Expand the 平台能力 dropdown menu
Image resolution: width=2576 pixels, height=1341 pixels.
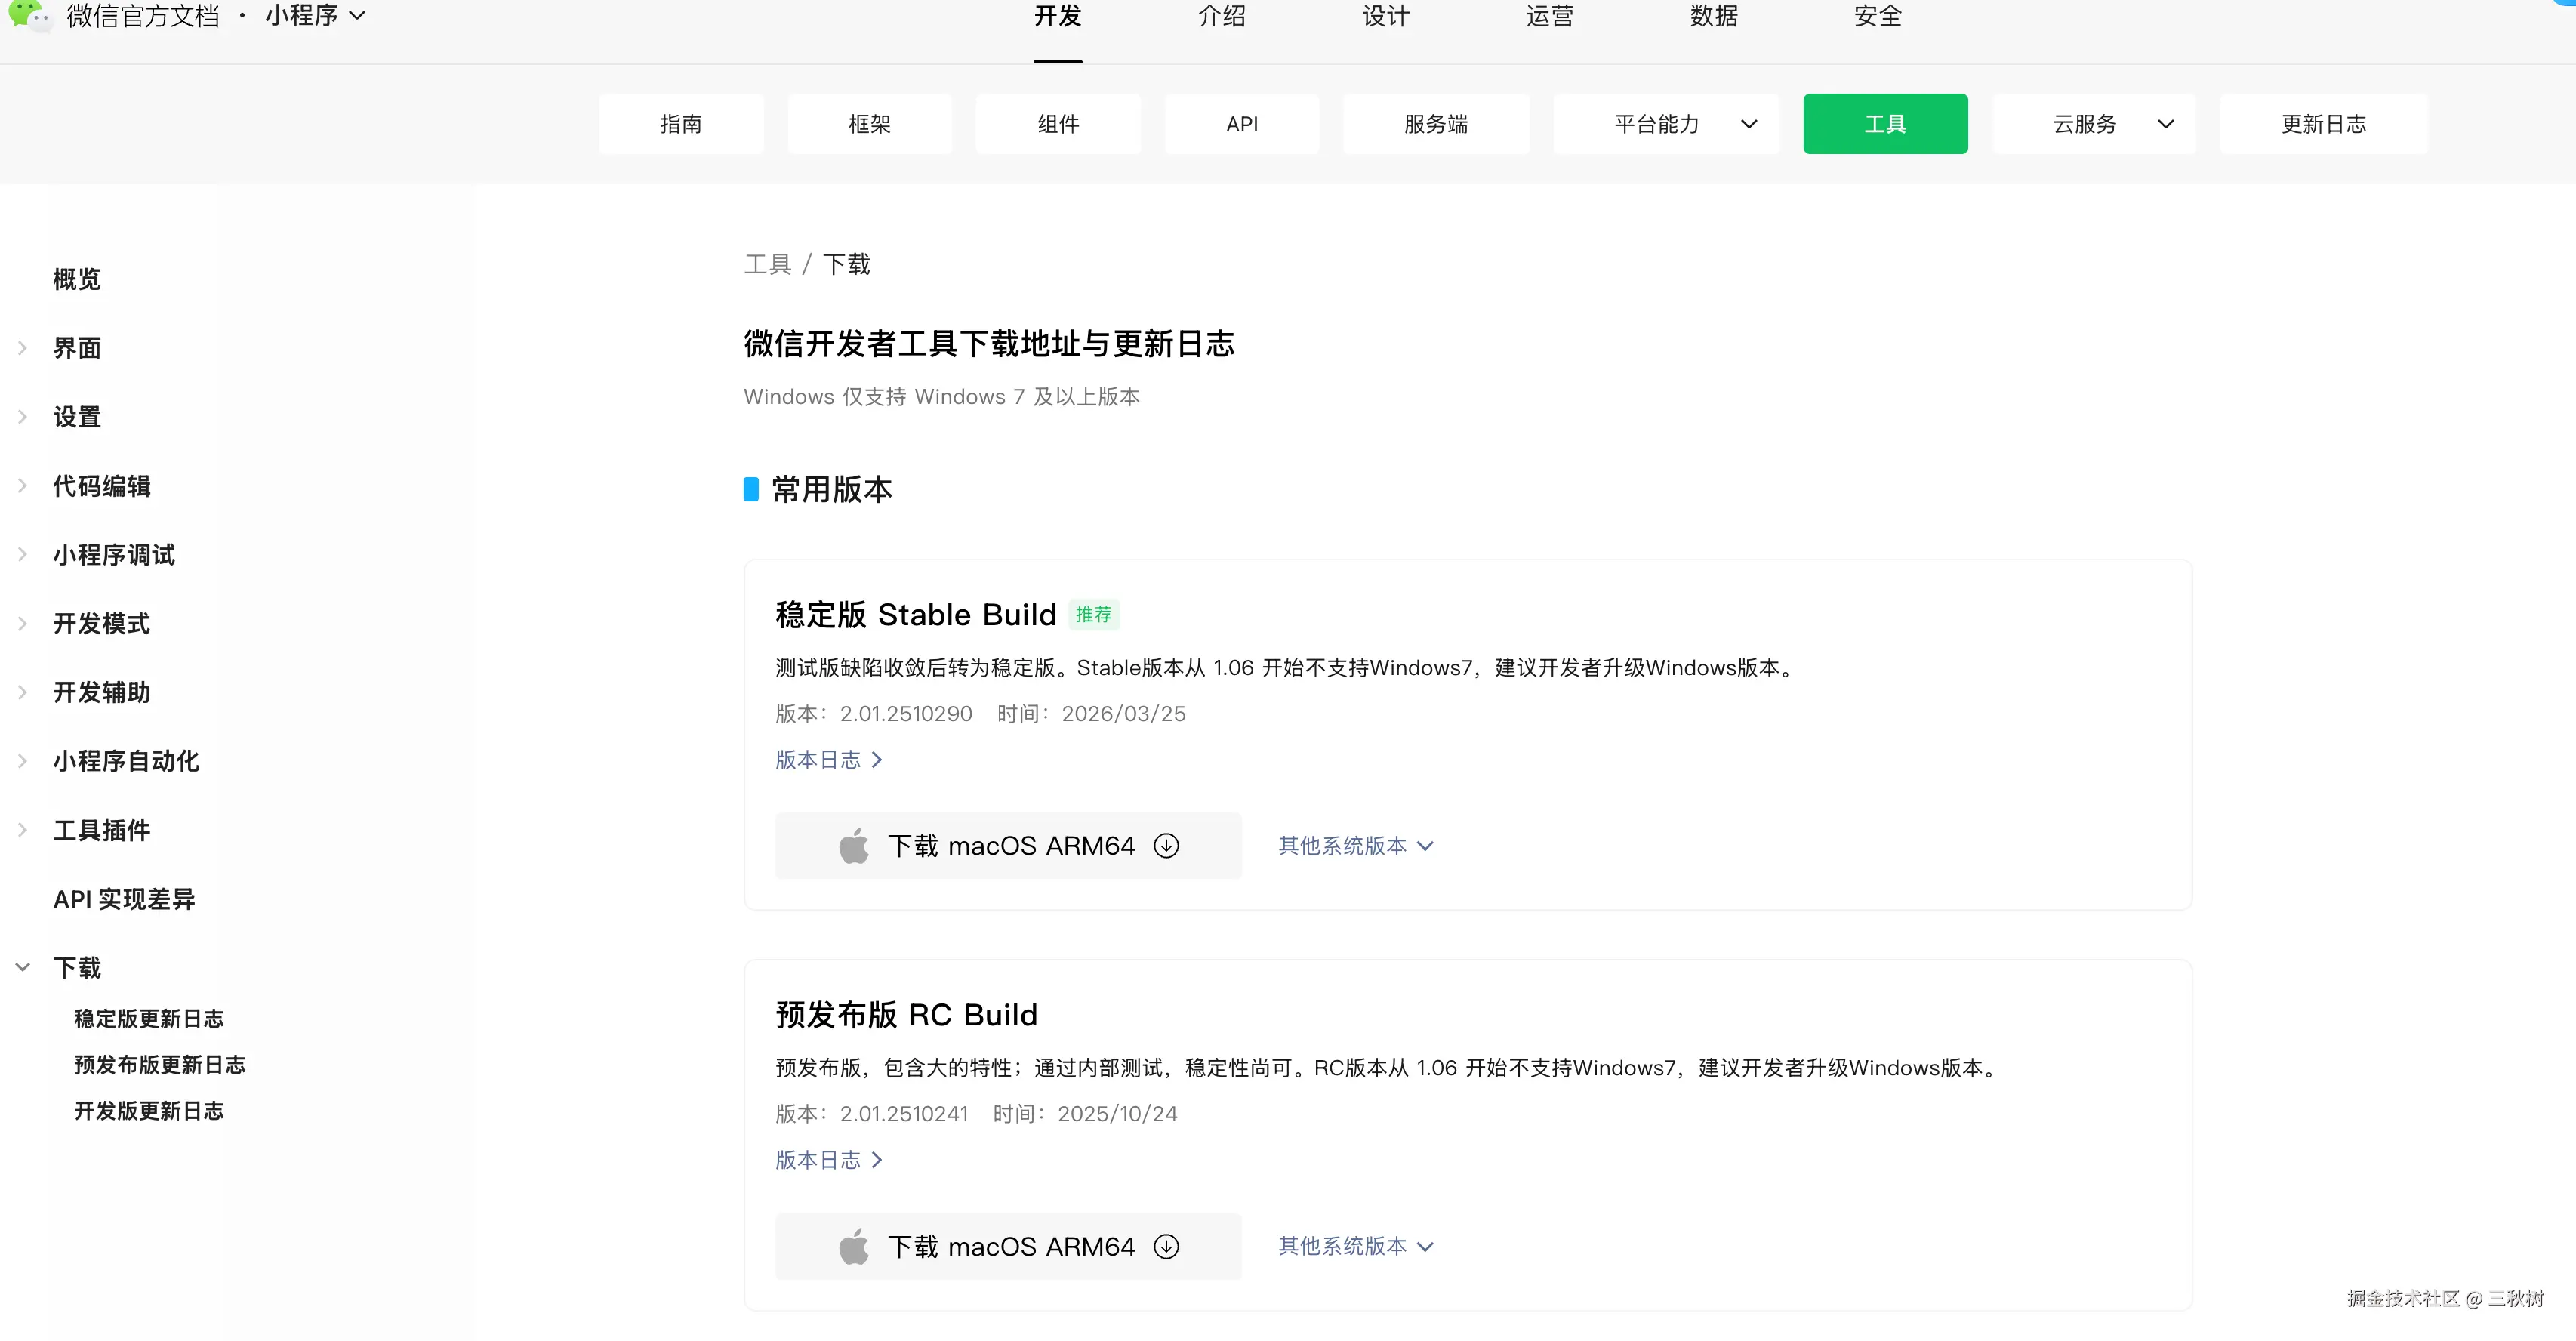pos(1666,124)
